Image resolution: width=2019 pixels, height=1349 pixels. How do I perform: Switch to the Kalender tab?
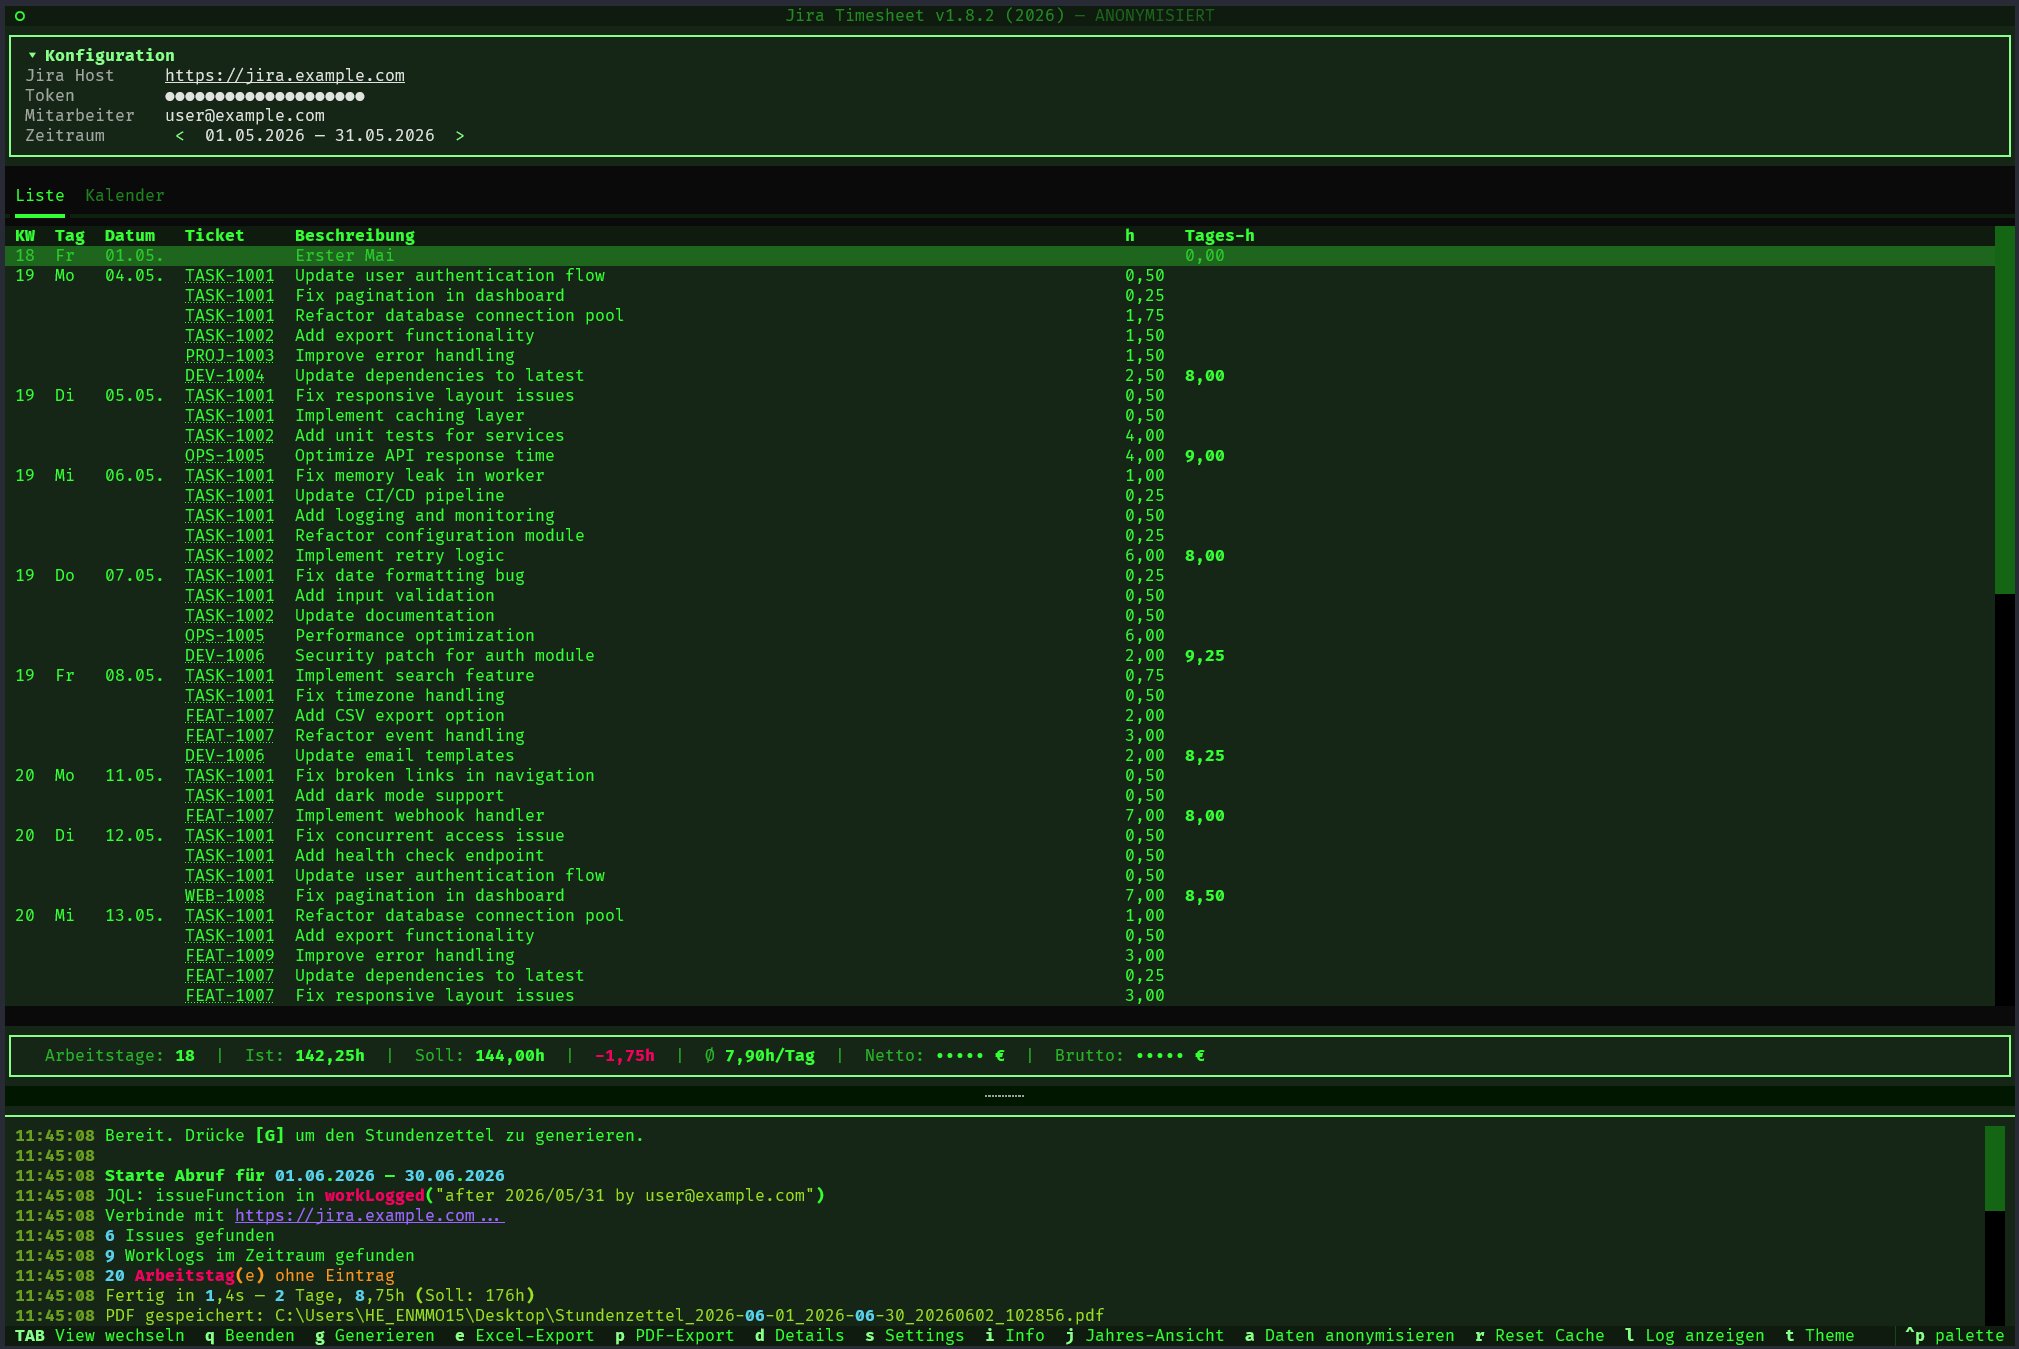[x=125, y=195]
